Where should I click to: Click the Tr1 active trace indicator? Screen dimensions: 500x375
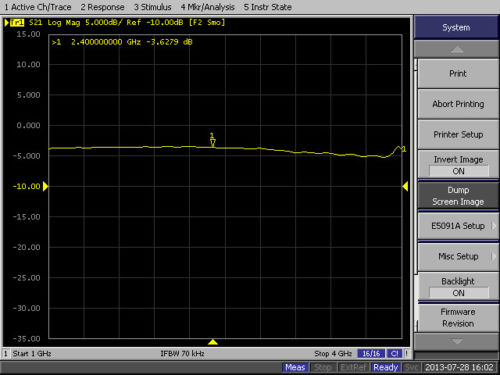tap(17, 23)
